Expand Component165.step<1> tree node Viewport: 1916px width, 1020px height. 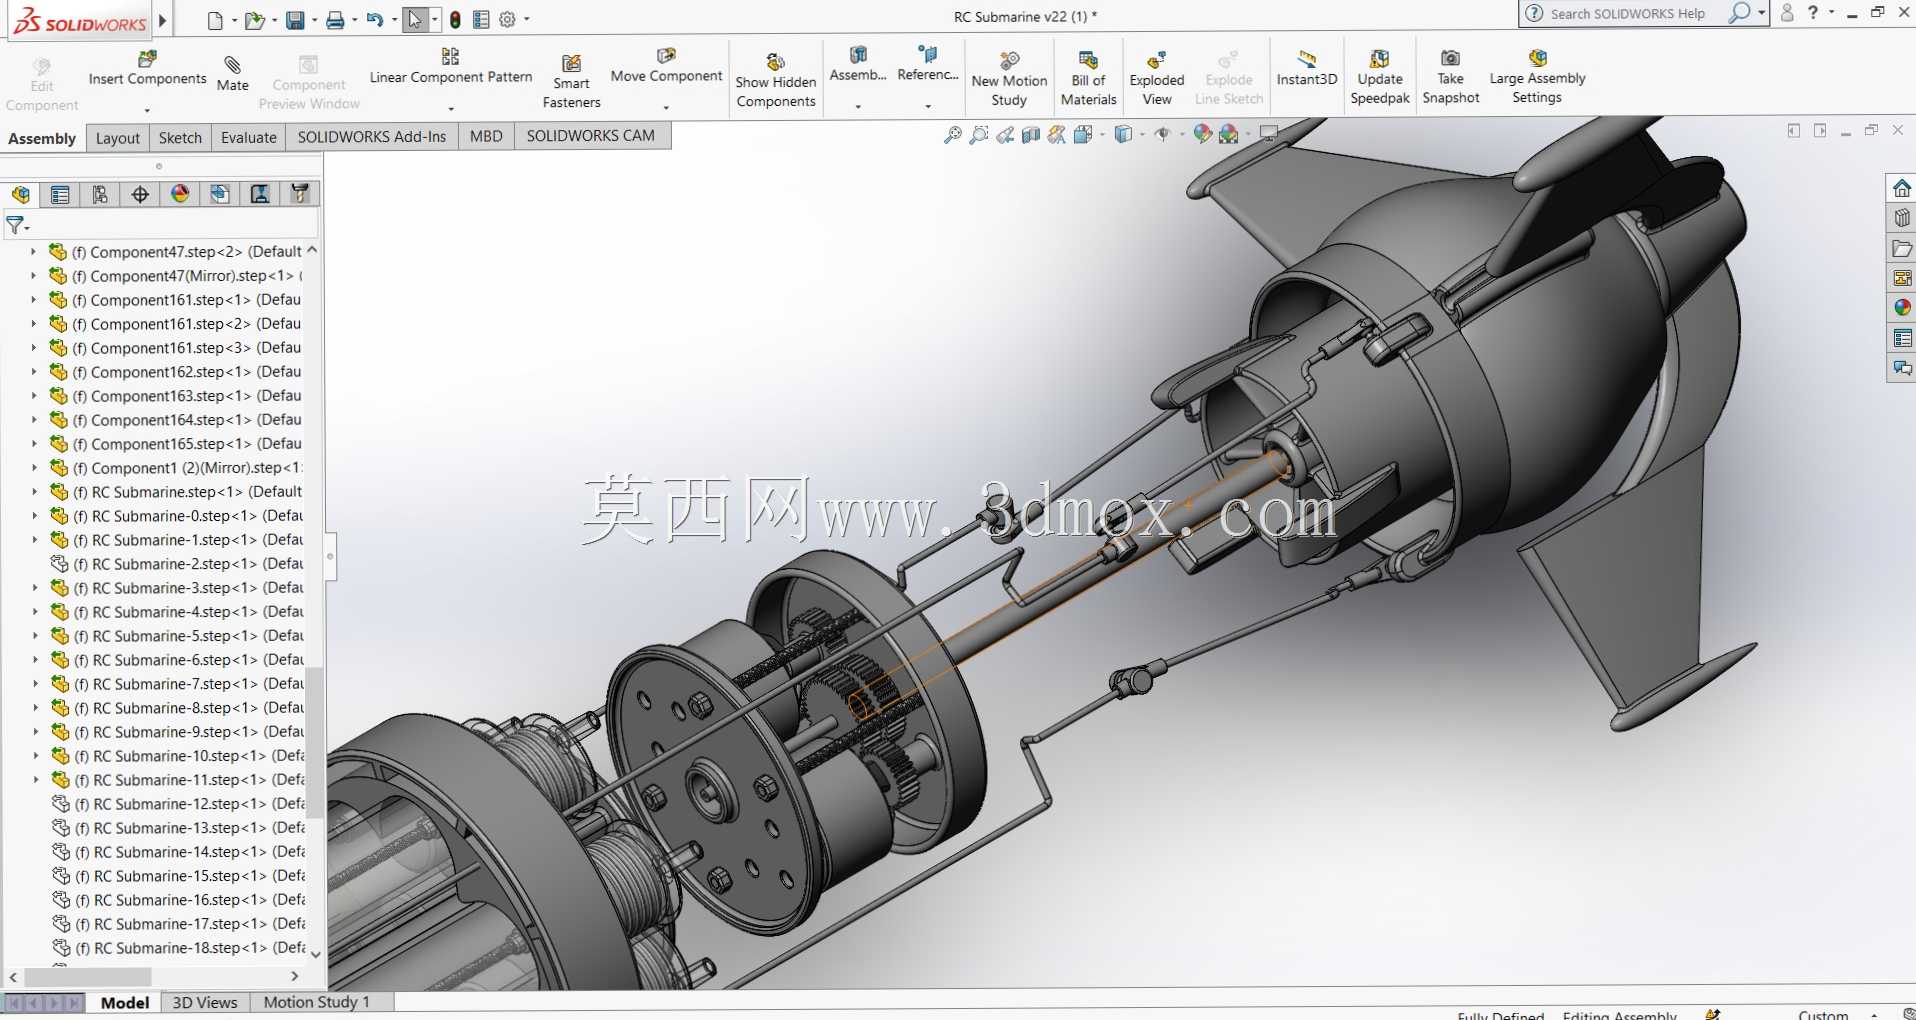pos(33,444)
